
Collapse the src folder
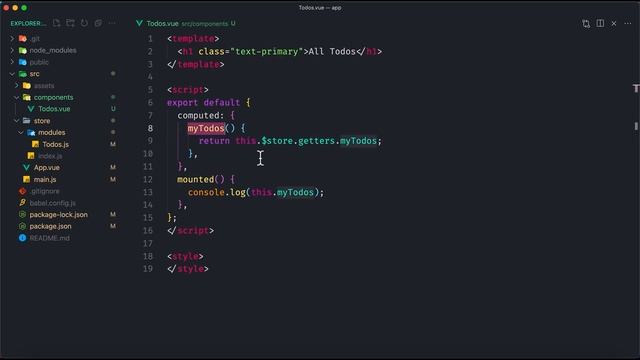coord(12,74)
